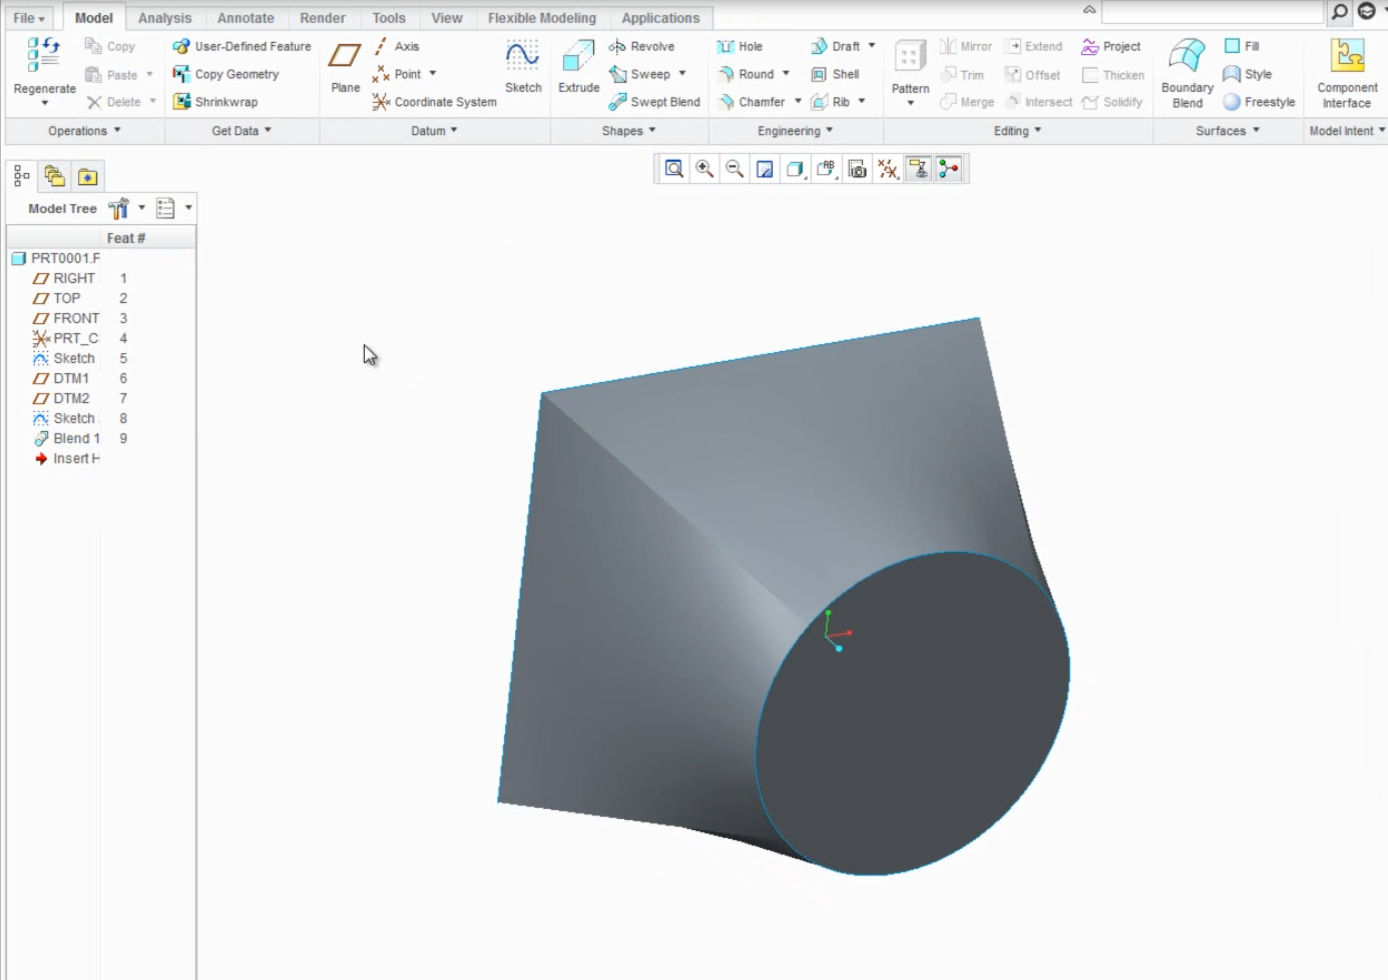Open the Tools tab
1388x980 pixels.
[x=389, y=18]
